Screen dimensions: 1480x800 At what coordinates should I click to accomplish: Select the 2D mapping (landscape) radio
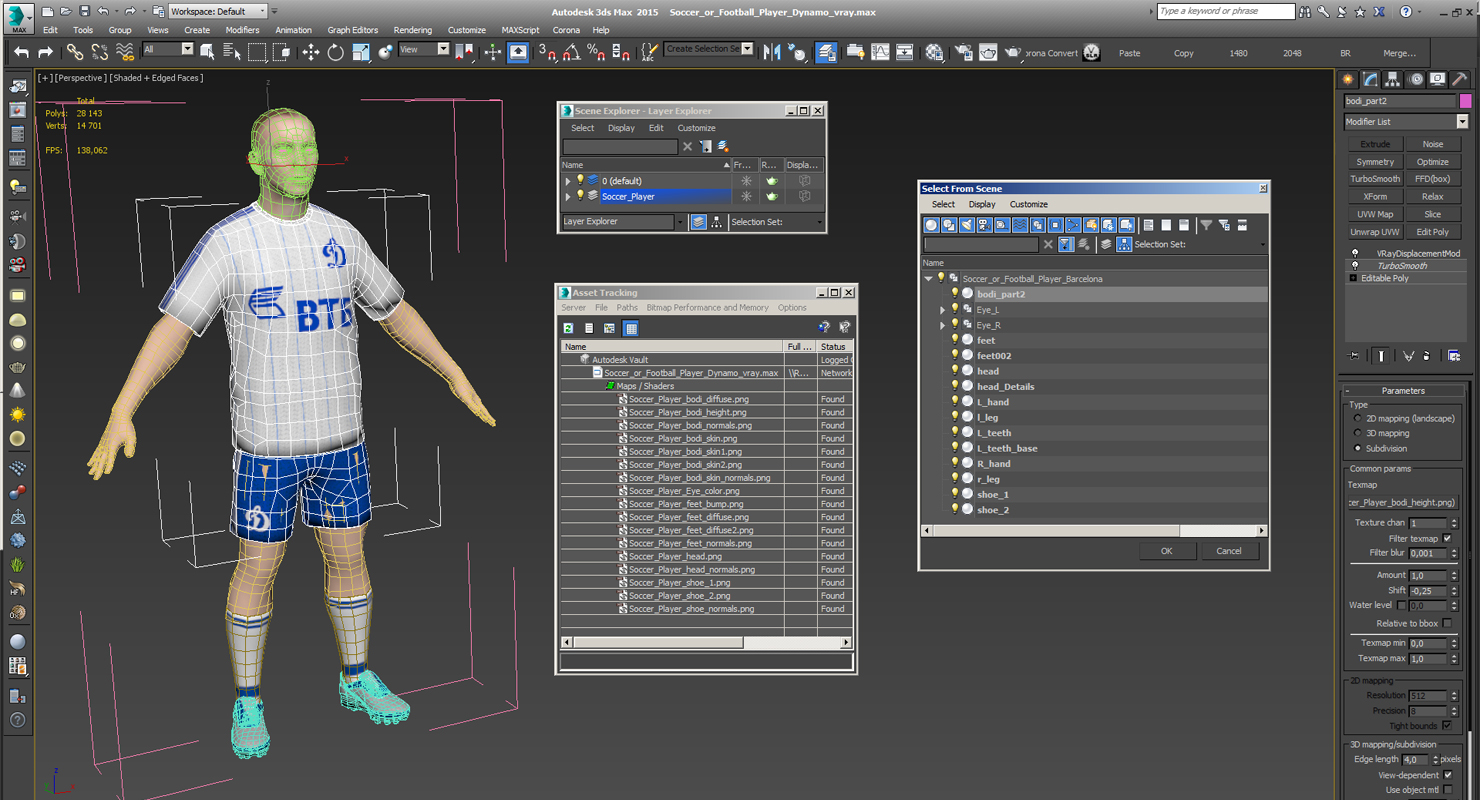pyautogui.click(x=1357, y=418)
